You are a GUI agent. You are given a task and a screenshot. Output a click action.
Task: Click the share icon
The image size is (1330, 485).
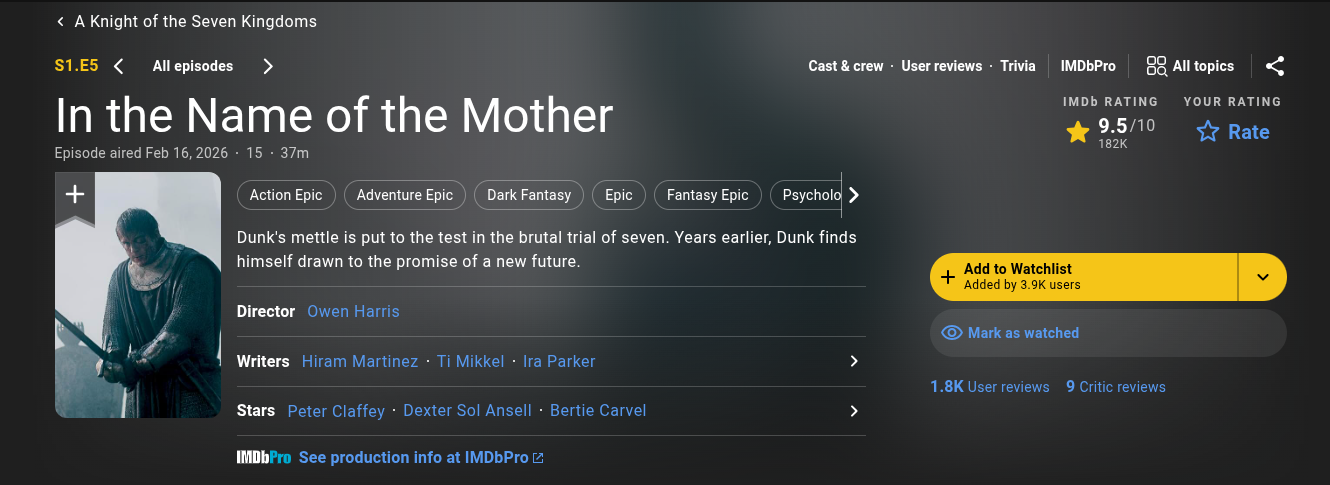point(1274,66)
